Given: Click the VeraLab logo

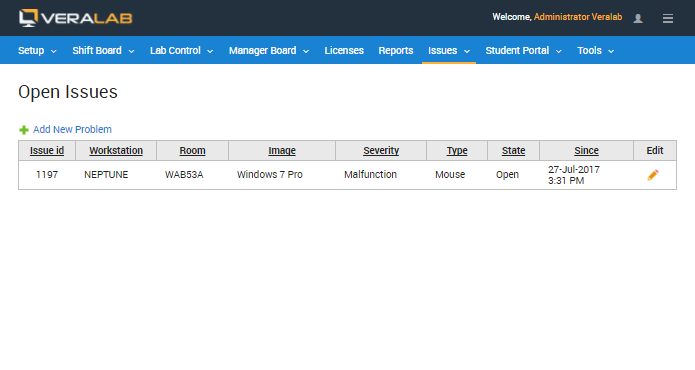Looking at the screenshot, I should pos(76,18).
